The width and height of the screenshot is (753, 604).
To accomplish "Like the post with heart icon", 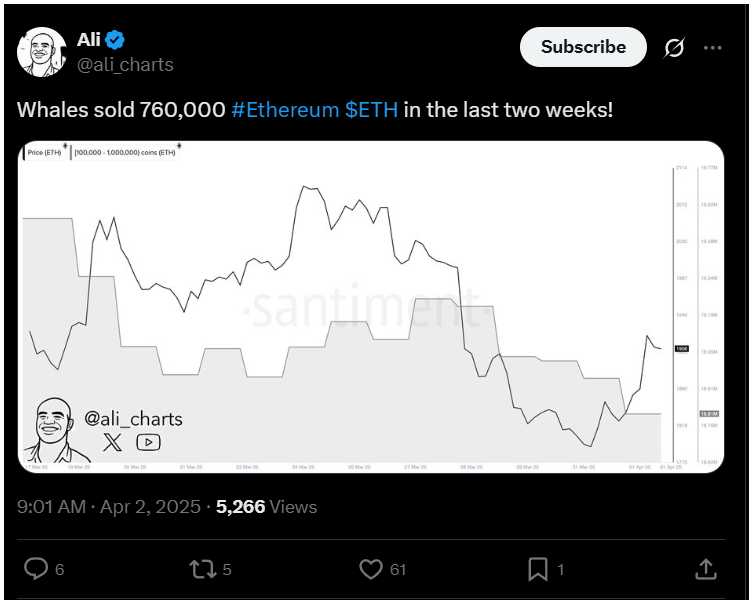I will pyautogui.click(x=371, y=569).
